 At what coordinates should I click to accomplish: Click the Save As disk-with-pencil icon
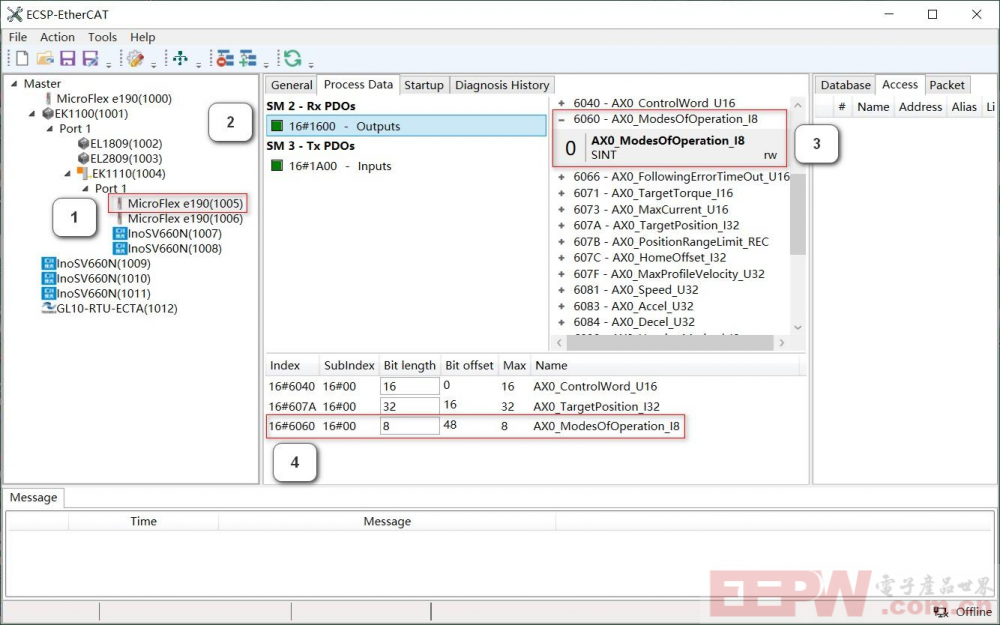(x=91, y=59)
